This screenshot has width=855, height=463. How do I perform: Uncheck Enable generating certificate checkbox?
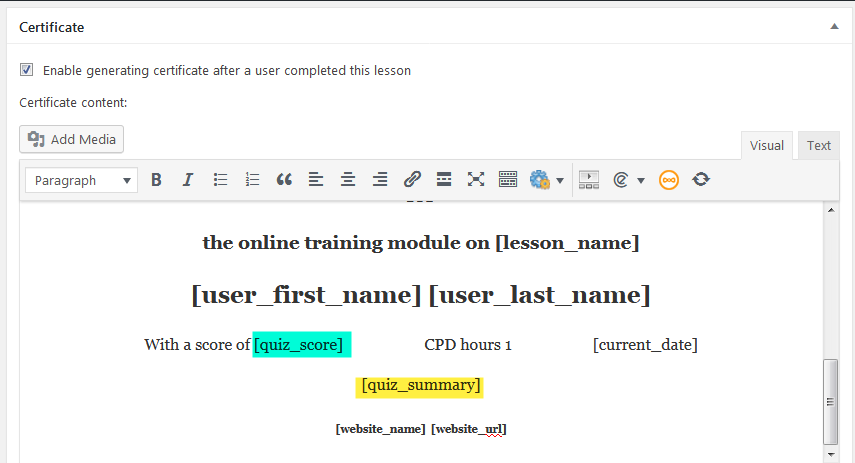[26, 70]
